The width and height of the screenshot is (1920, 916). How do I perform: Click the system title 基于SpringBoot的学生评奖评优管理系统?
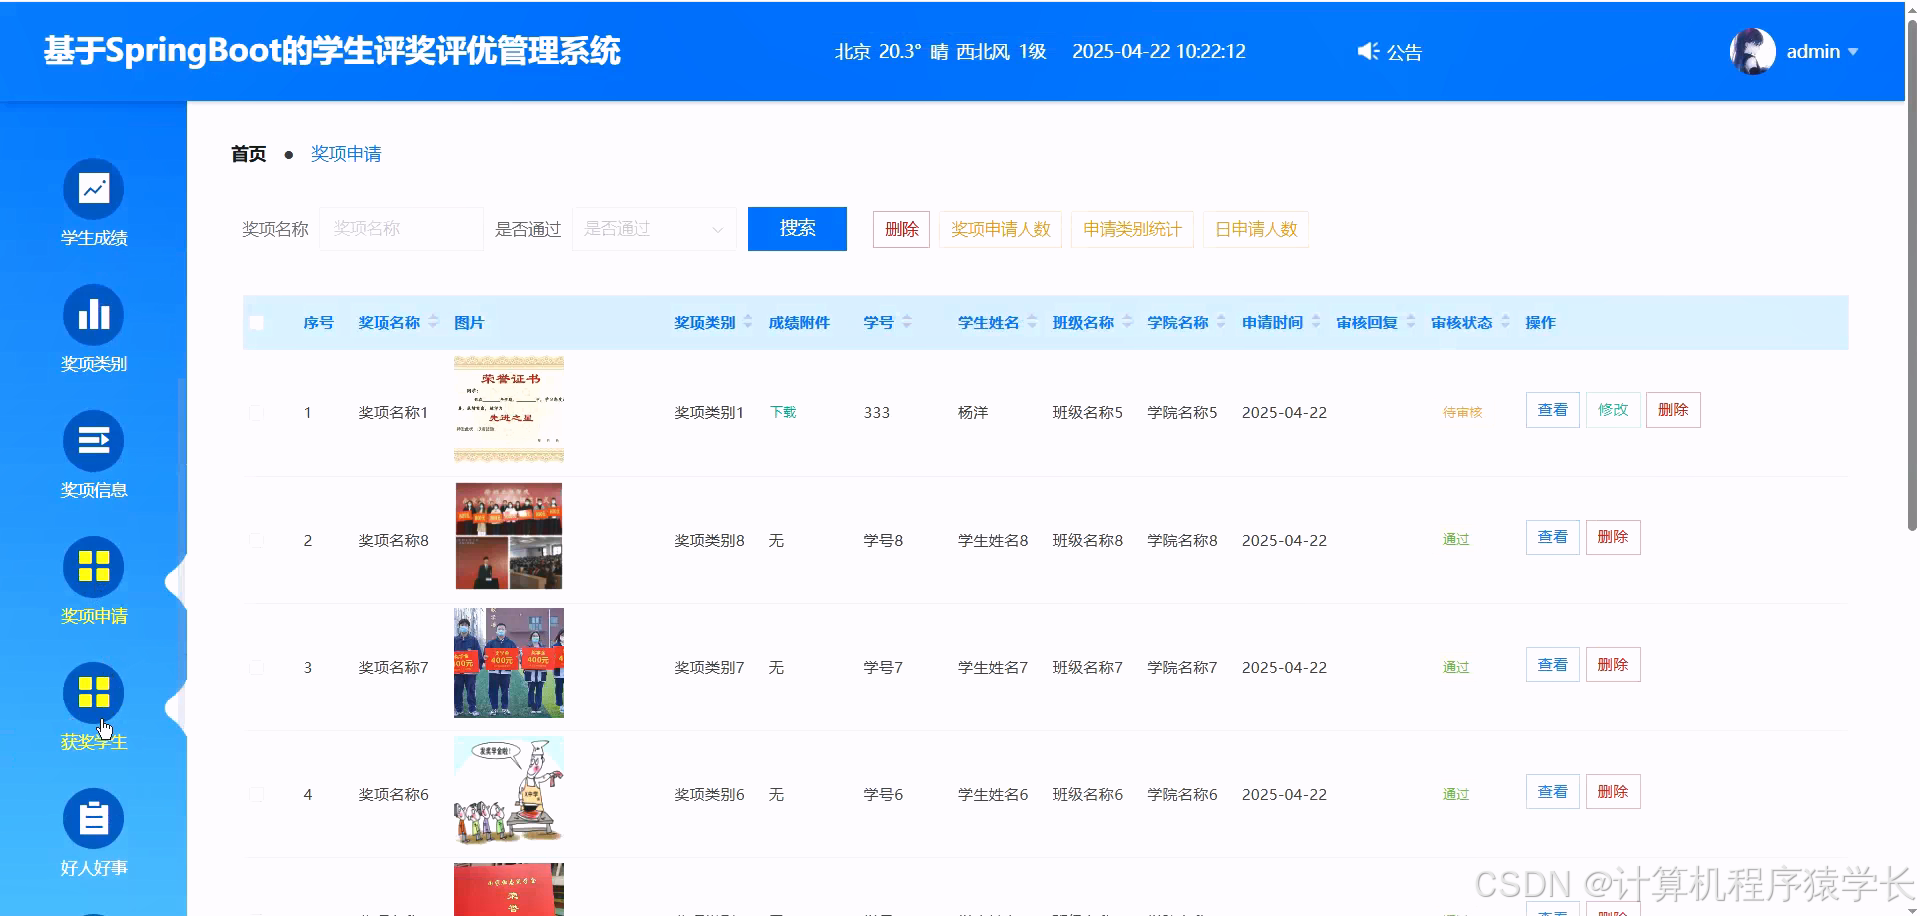pos(332,51)
